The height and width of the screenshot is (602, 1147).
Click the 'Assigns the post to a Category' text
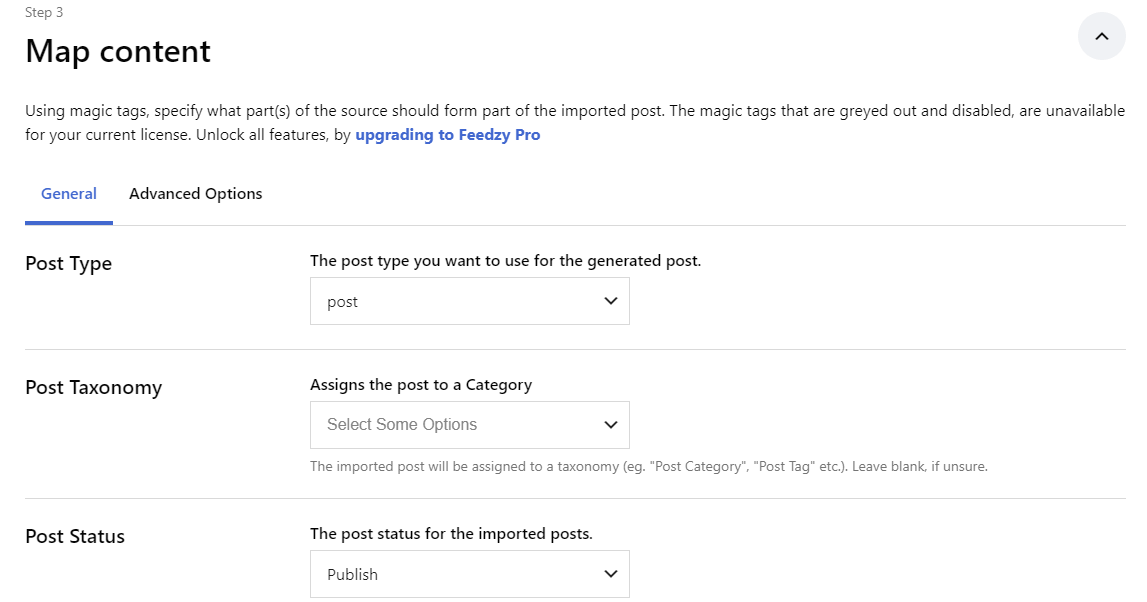pos(421,385)
